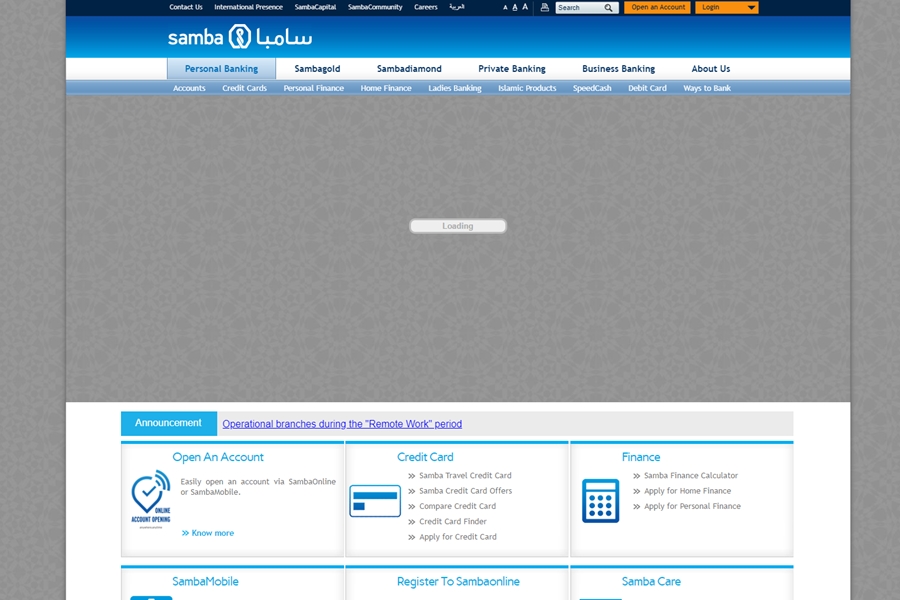Click the Samba logo in the header

(x=240, y=37)
